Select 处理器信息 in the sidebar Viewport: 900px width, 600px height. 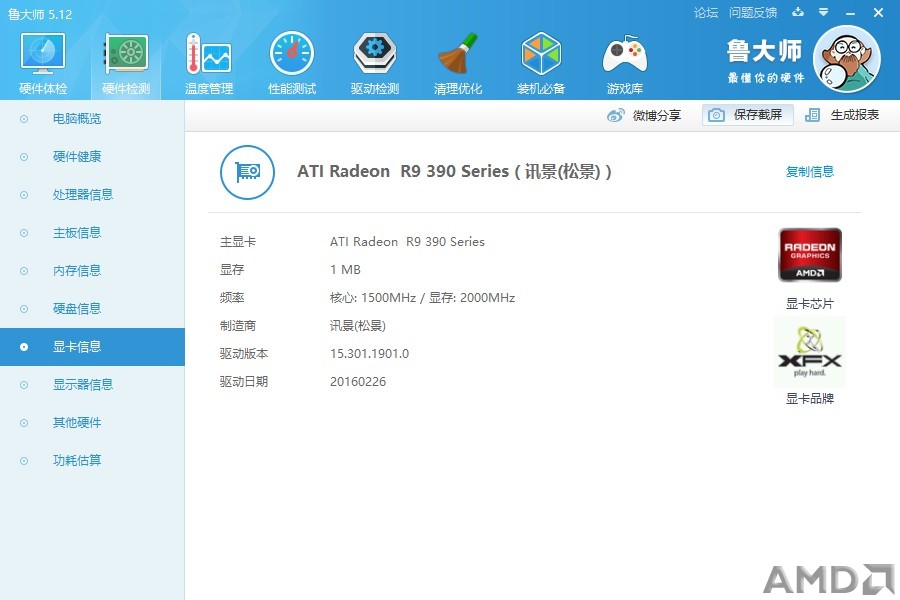(x=92, y=195)
